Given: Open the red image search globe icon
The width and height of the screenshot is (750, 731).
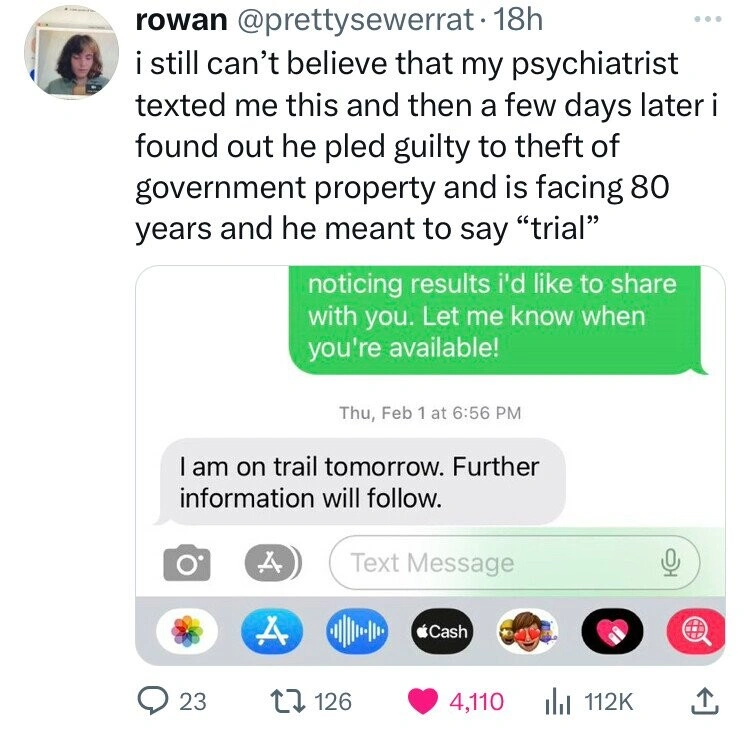Looking at the screenshot, I should pyautogui.click(x=694, y=631).
